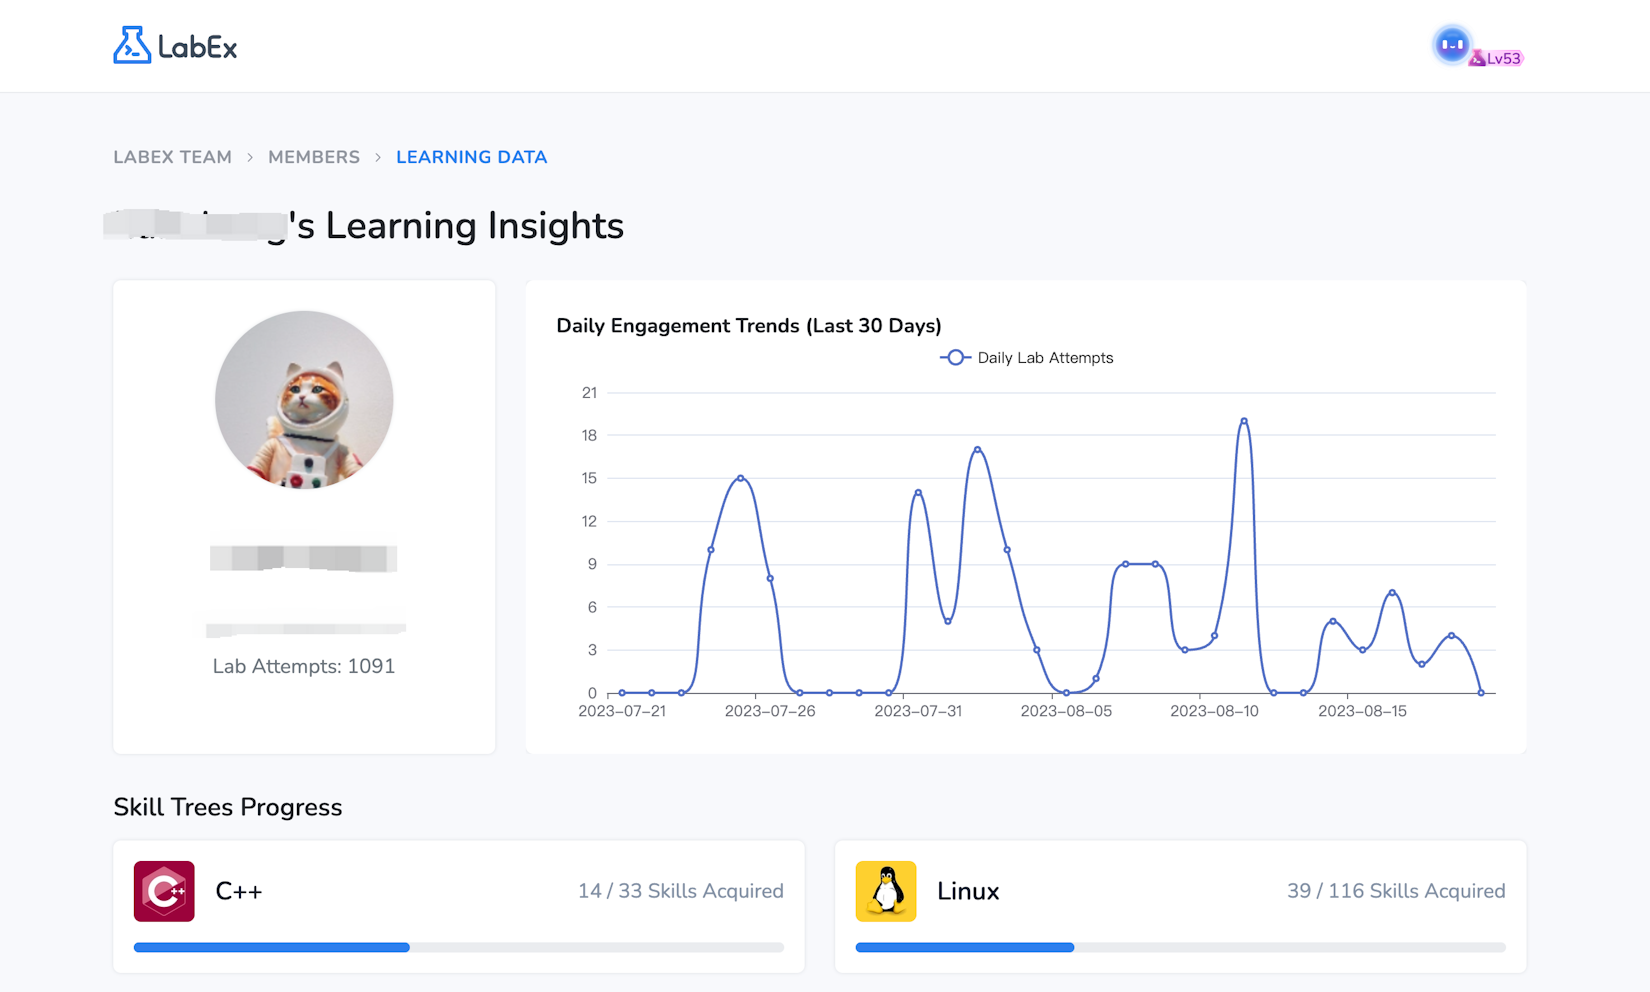This screenshot has height=992, width=1650.
Task: Click the circle marker in the chart legend
Action: 956,357
